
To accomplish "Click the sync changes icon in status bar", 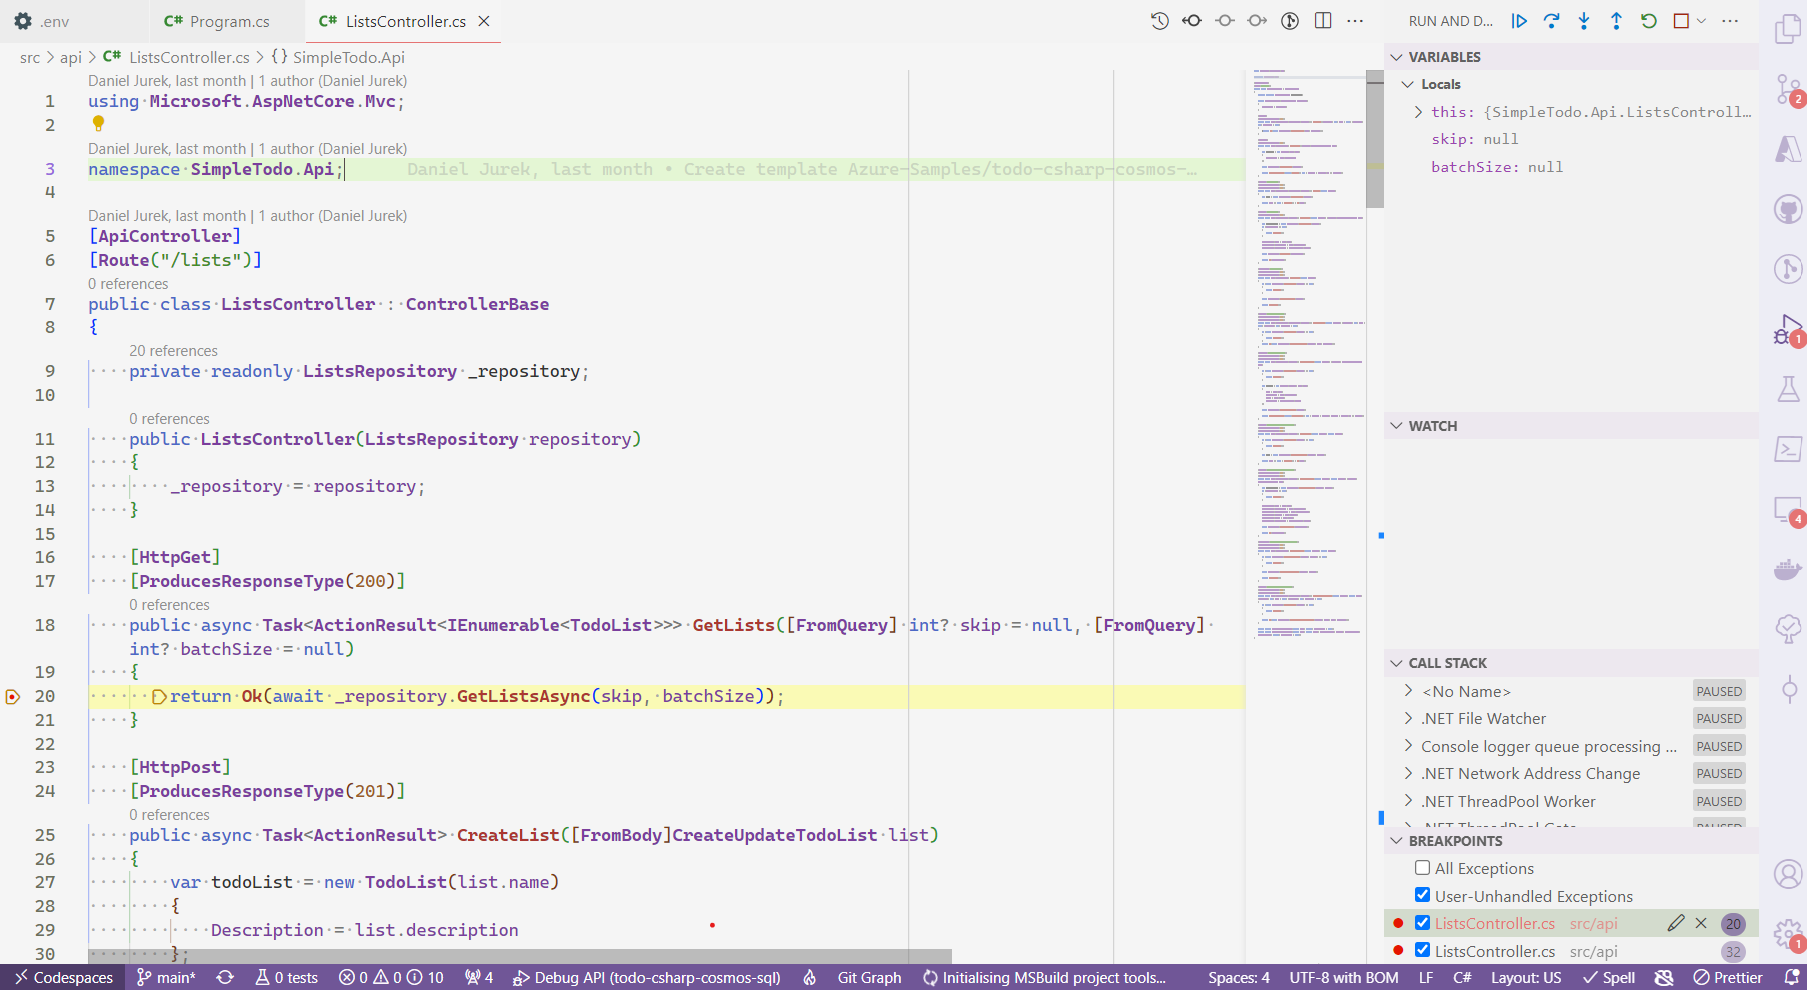I will pyautogui.click(x=225, y=977).
